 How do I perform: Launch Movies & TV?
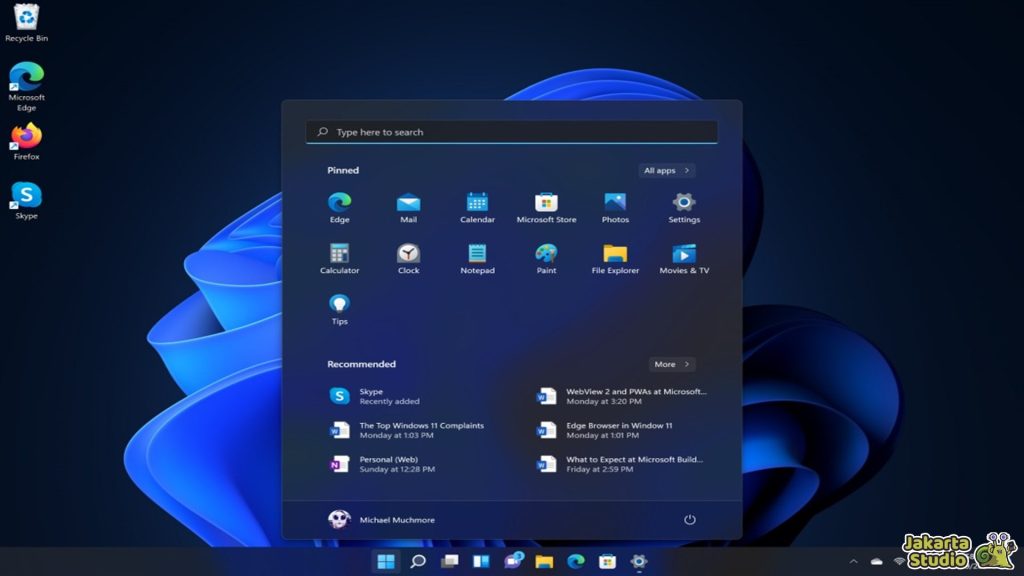click(684, 259)
